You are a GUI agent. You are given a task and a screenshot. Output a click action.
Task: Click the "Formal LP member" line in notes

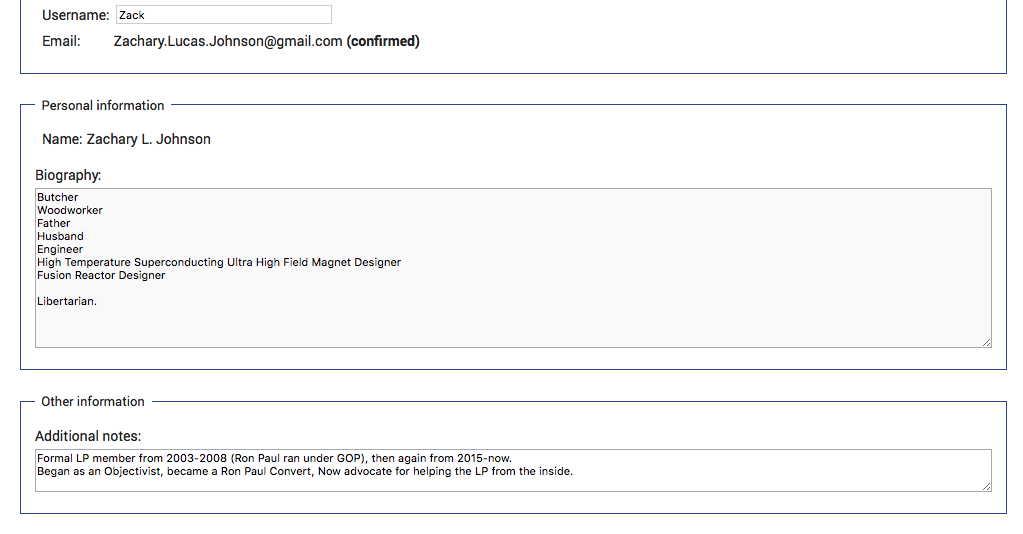tap(274, 459)
